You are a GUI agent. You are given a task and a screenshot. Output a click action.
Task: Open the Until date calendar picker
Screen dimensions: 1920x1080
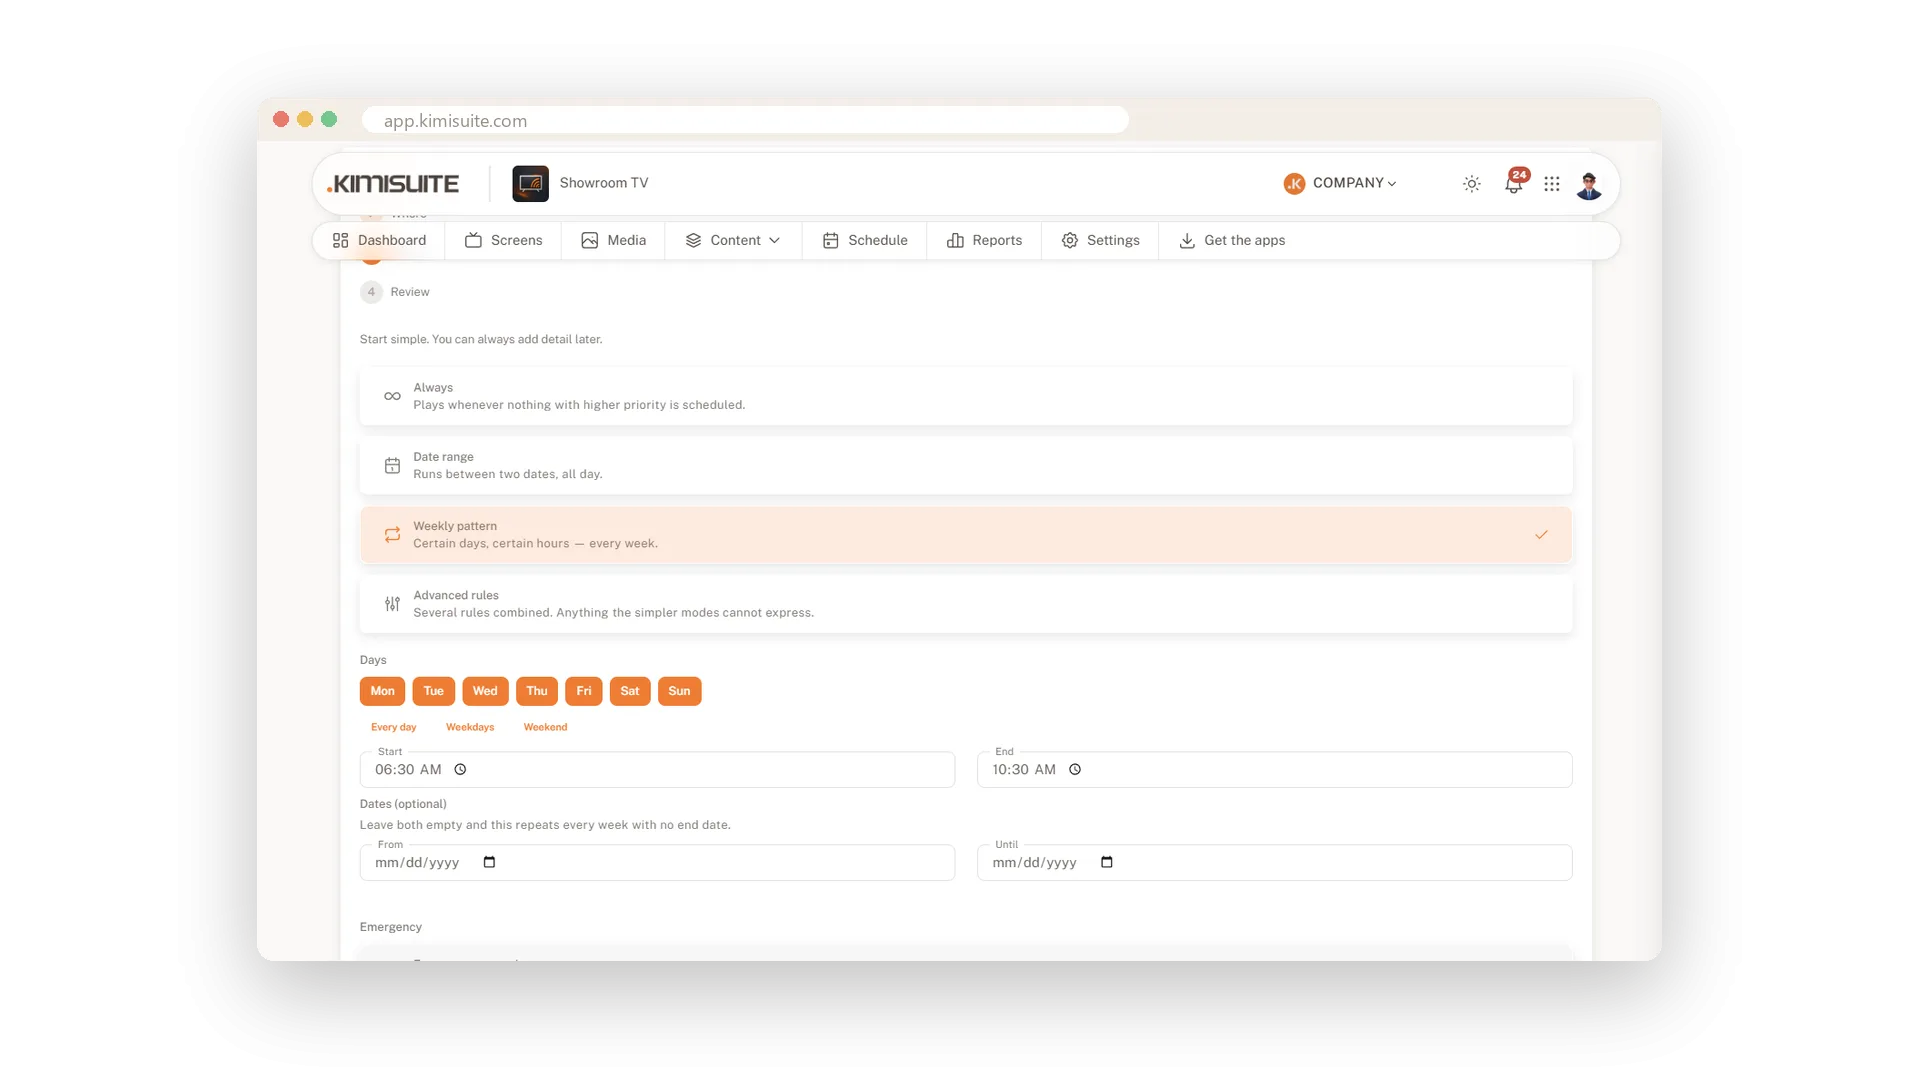coord(1107,862)
